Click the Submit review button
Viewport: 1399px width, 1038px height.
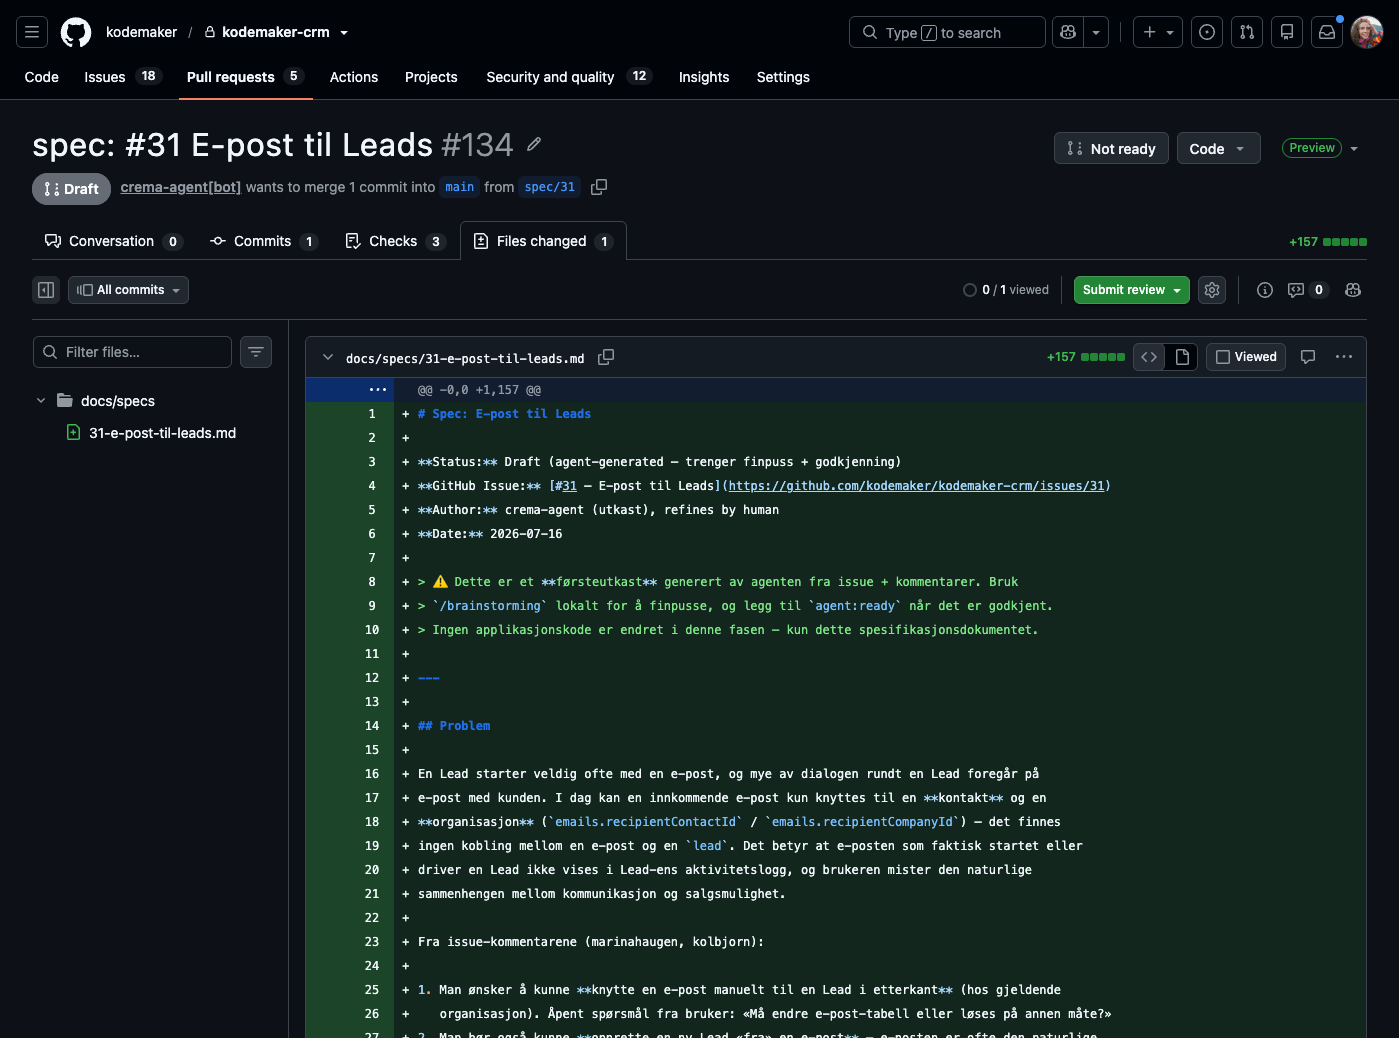[x=1132, y=290]
